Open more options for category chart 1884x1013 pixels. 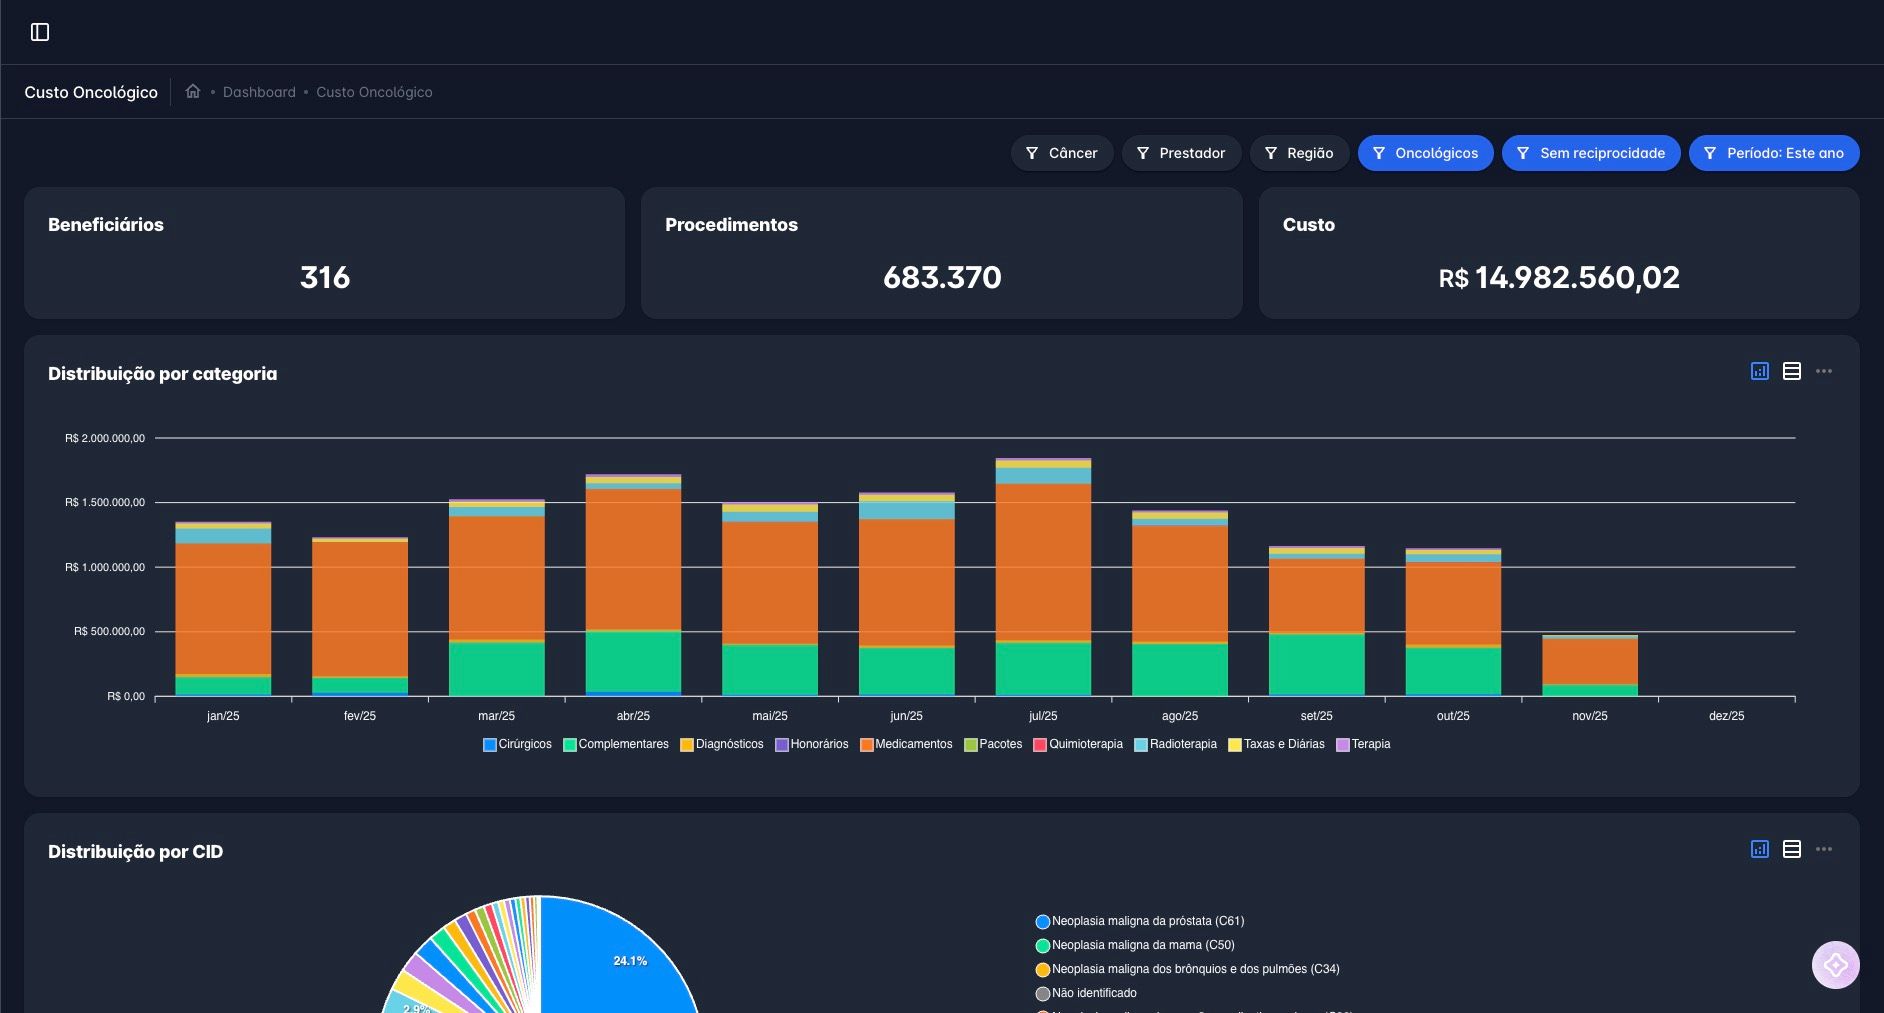[x=1824, y=371]
